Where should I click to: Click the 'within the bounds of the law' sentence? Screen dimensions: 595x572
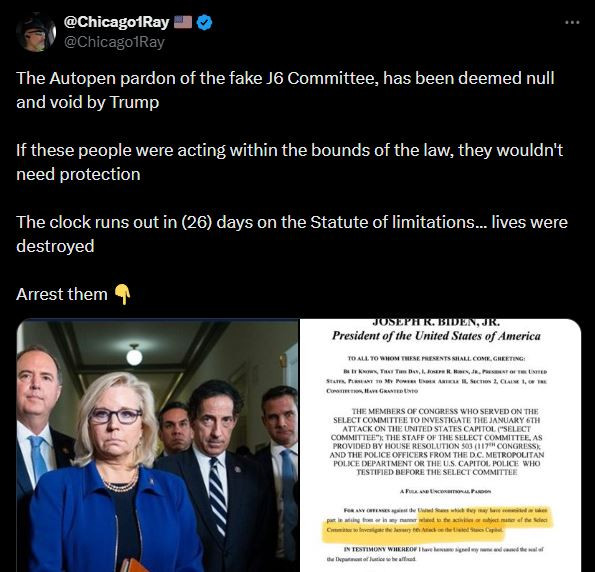(x=290, y=162)
